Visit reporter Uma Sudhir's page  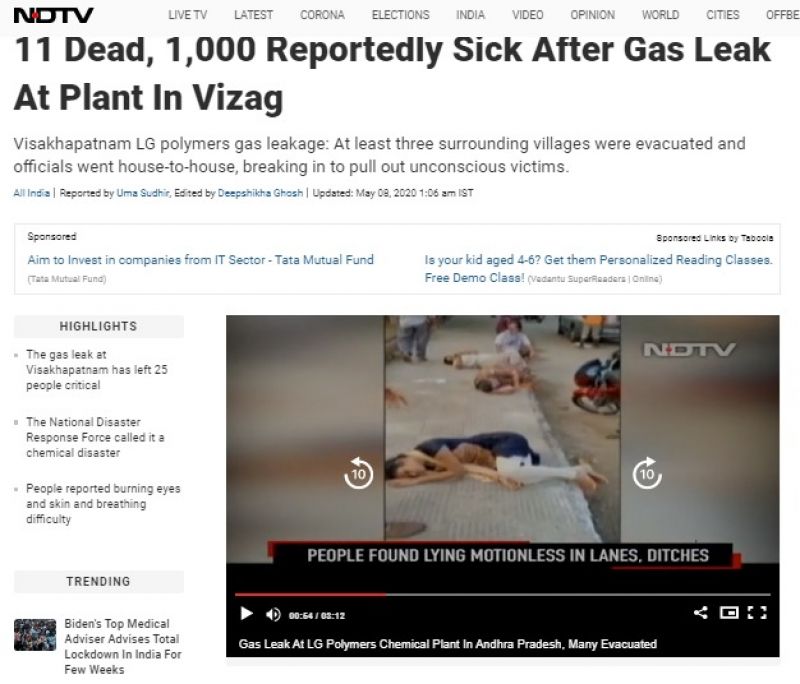click(x=143, y=193)
